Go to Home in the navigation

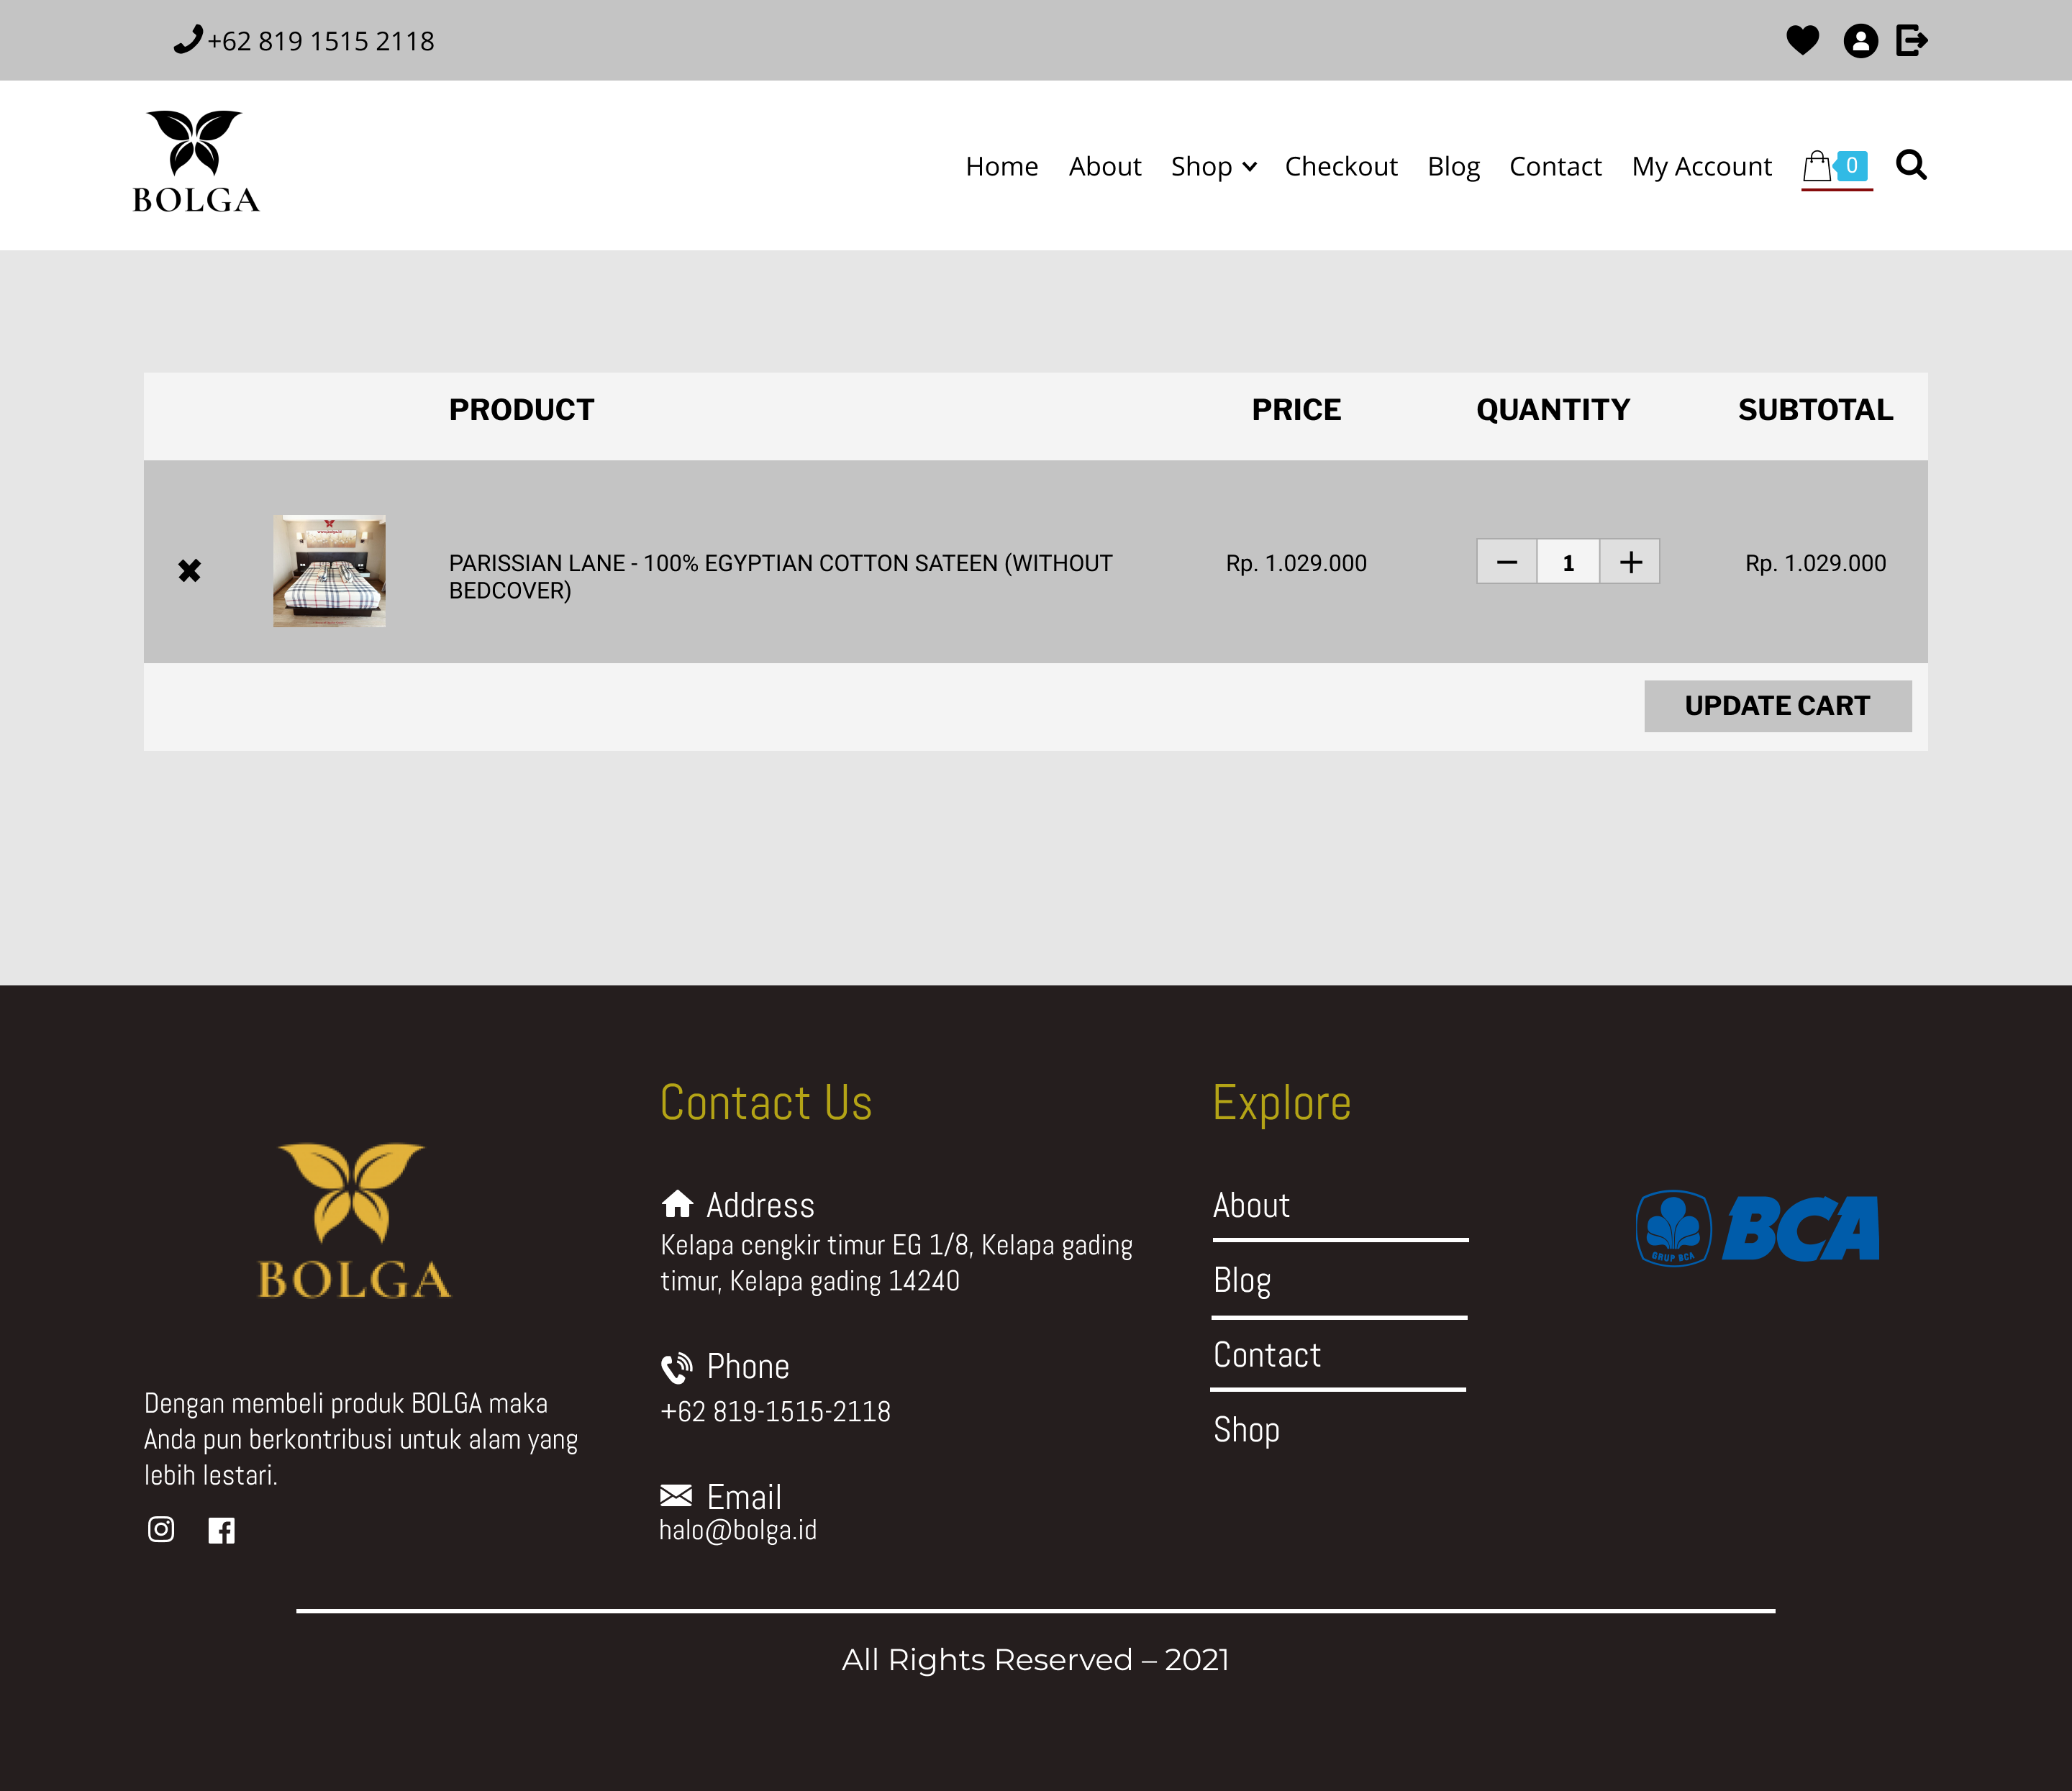coord(1001,166)
